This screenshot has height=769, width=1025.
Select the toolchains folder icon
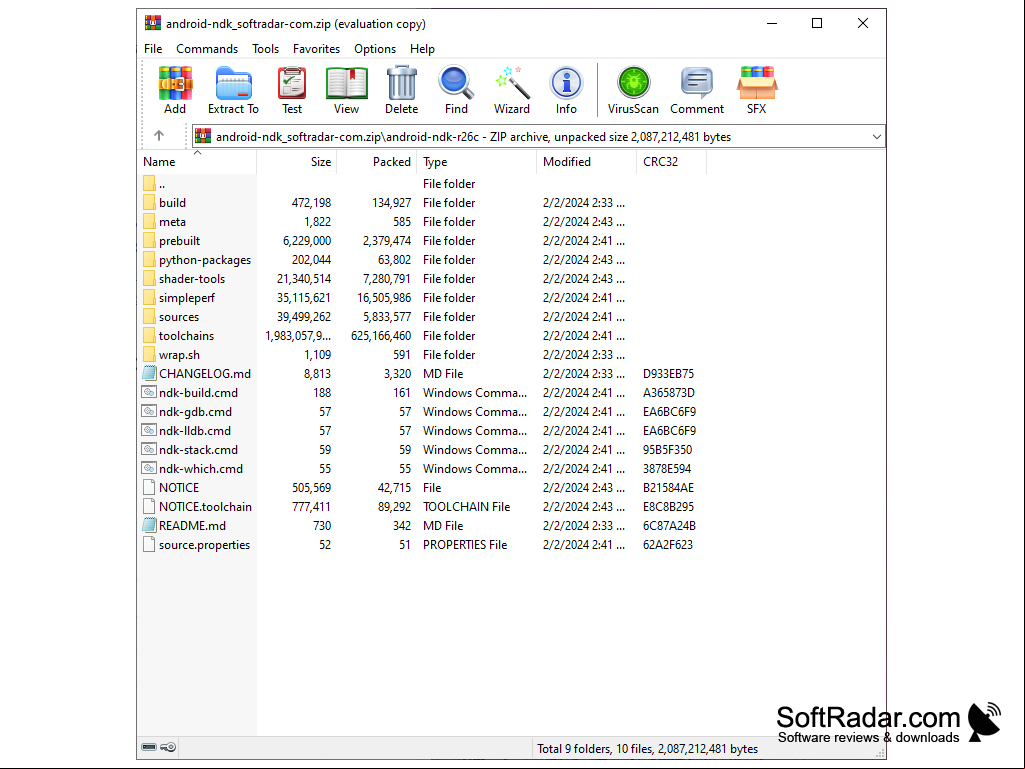pos(149,335)
